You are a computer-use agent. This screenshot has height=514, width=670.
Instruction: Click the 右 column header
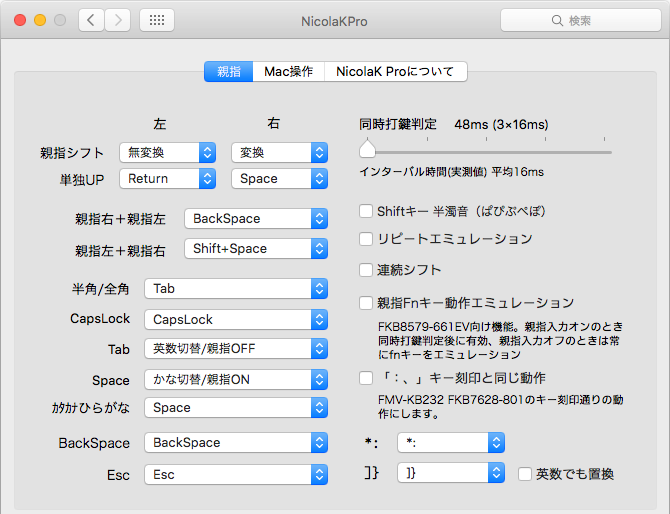click(x=273, y=123)
